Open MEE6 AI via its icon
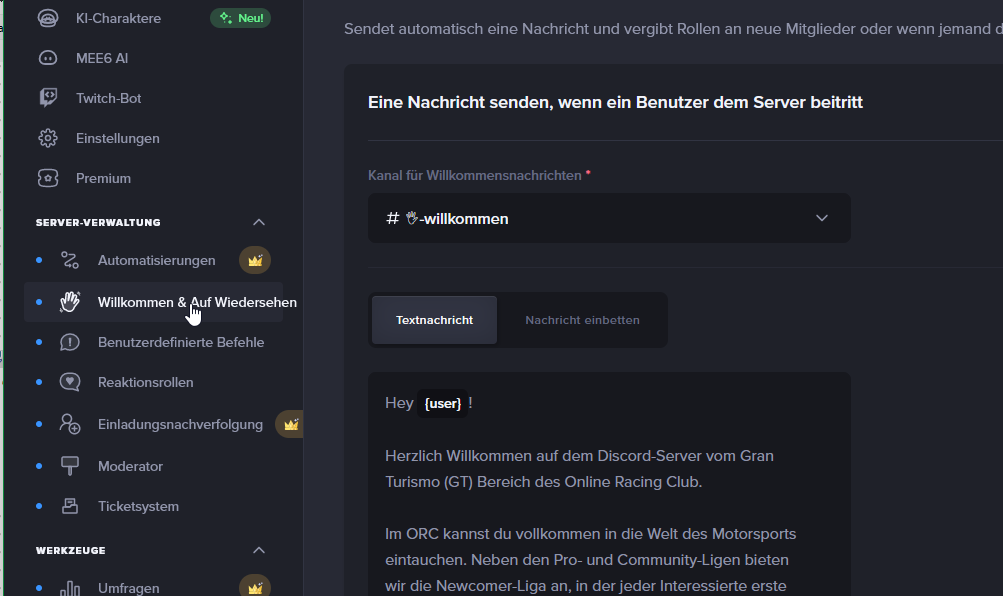Image resolution: width=1003 pixels, height=596 pixels. pos(48,58)
